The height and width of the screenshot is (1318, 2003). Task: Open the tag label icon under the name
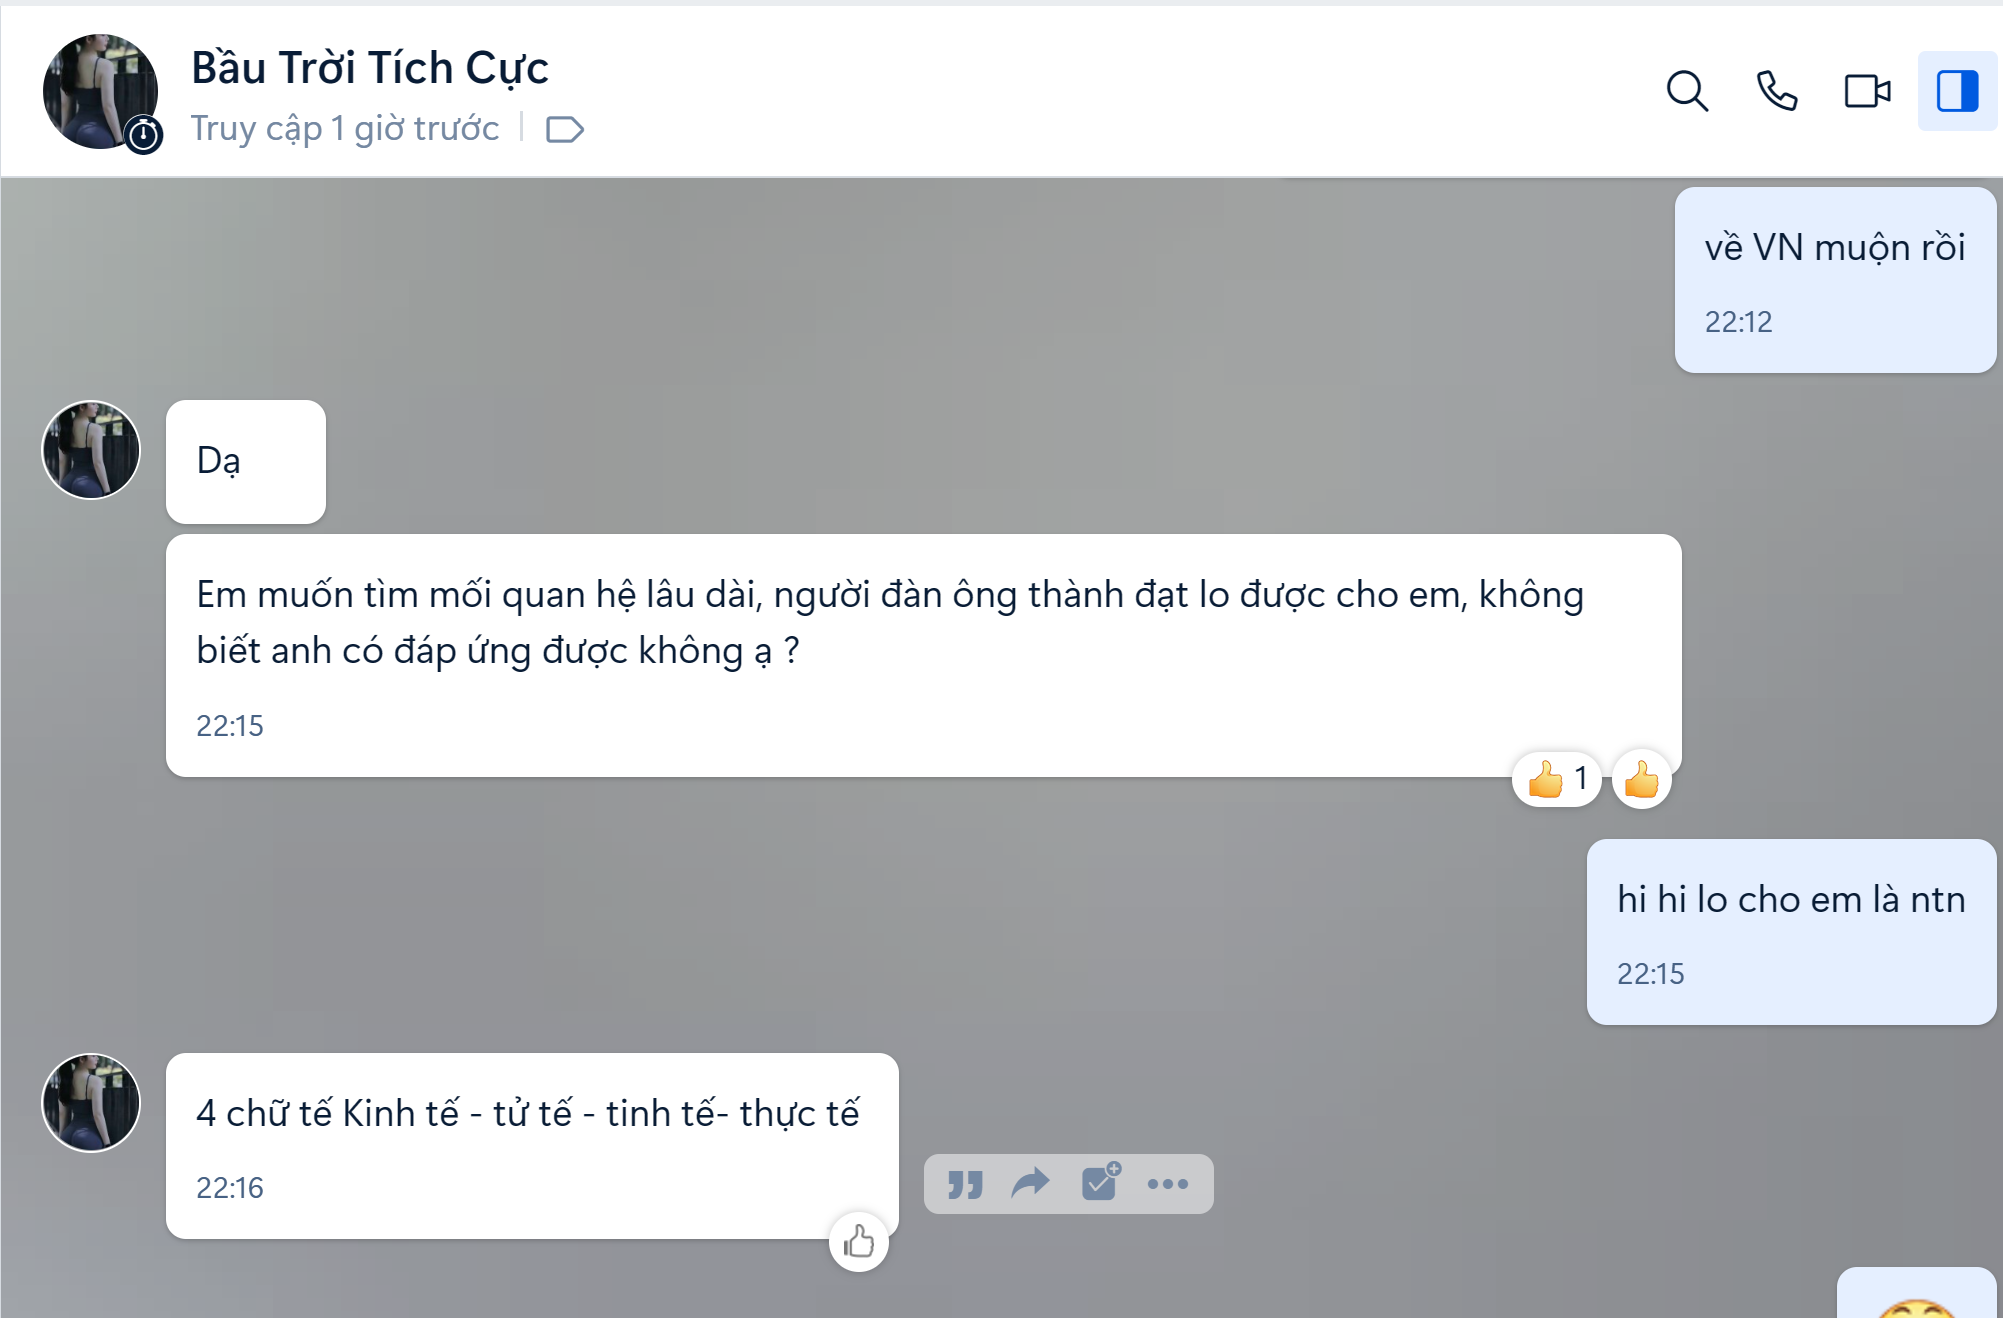coord(564,129)
